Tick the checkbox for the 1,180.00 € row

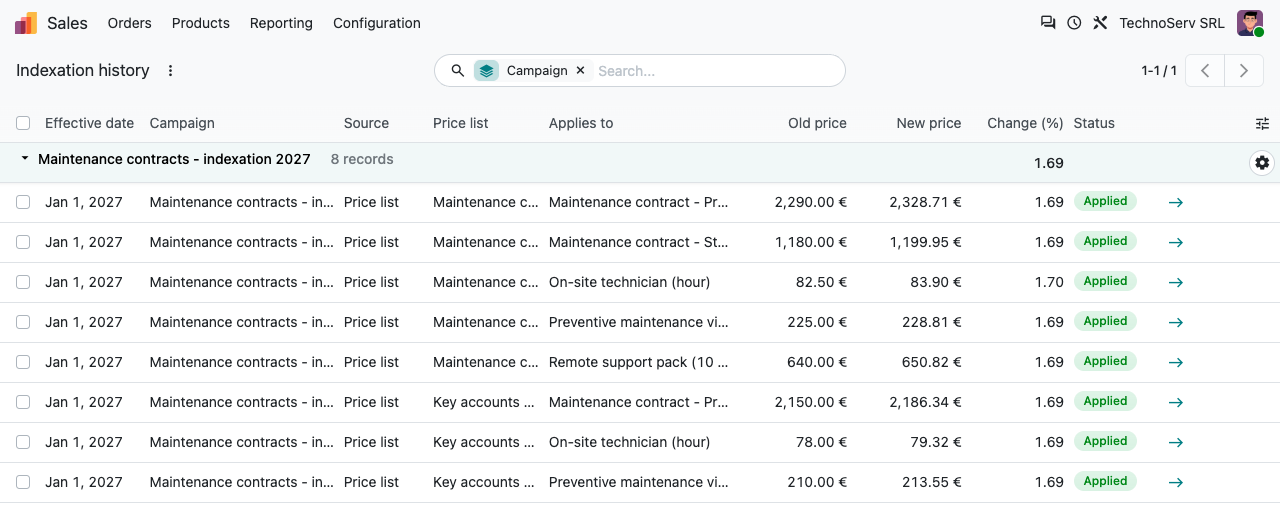tap(23, 242)
